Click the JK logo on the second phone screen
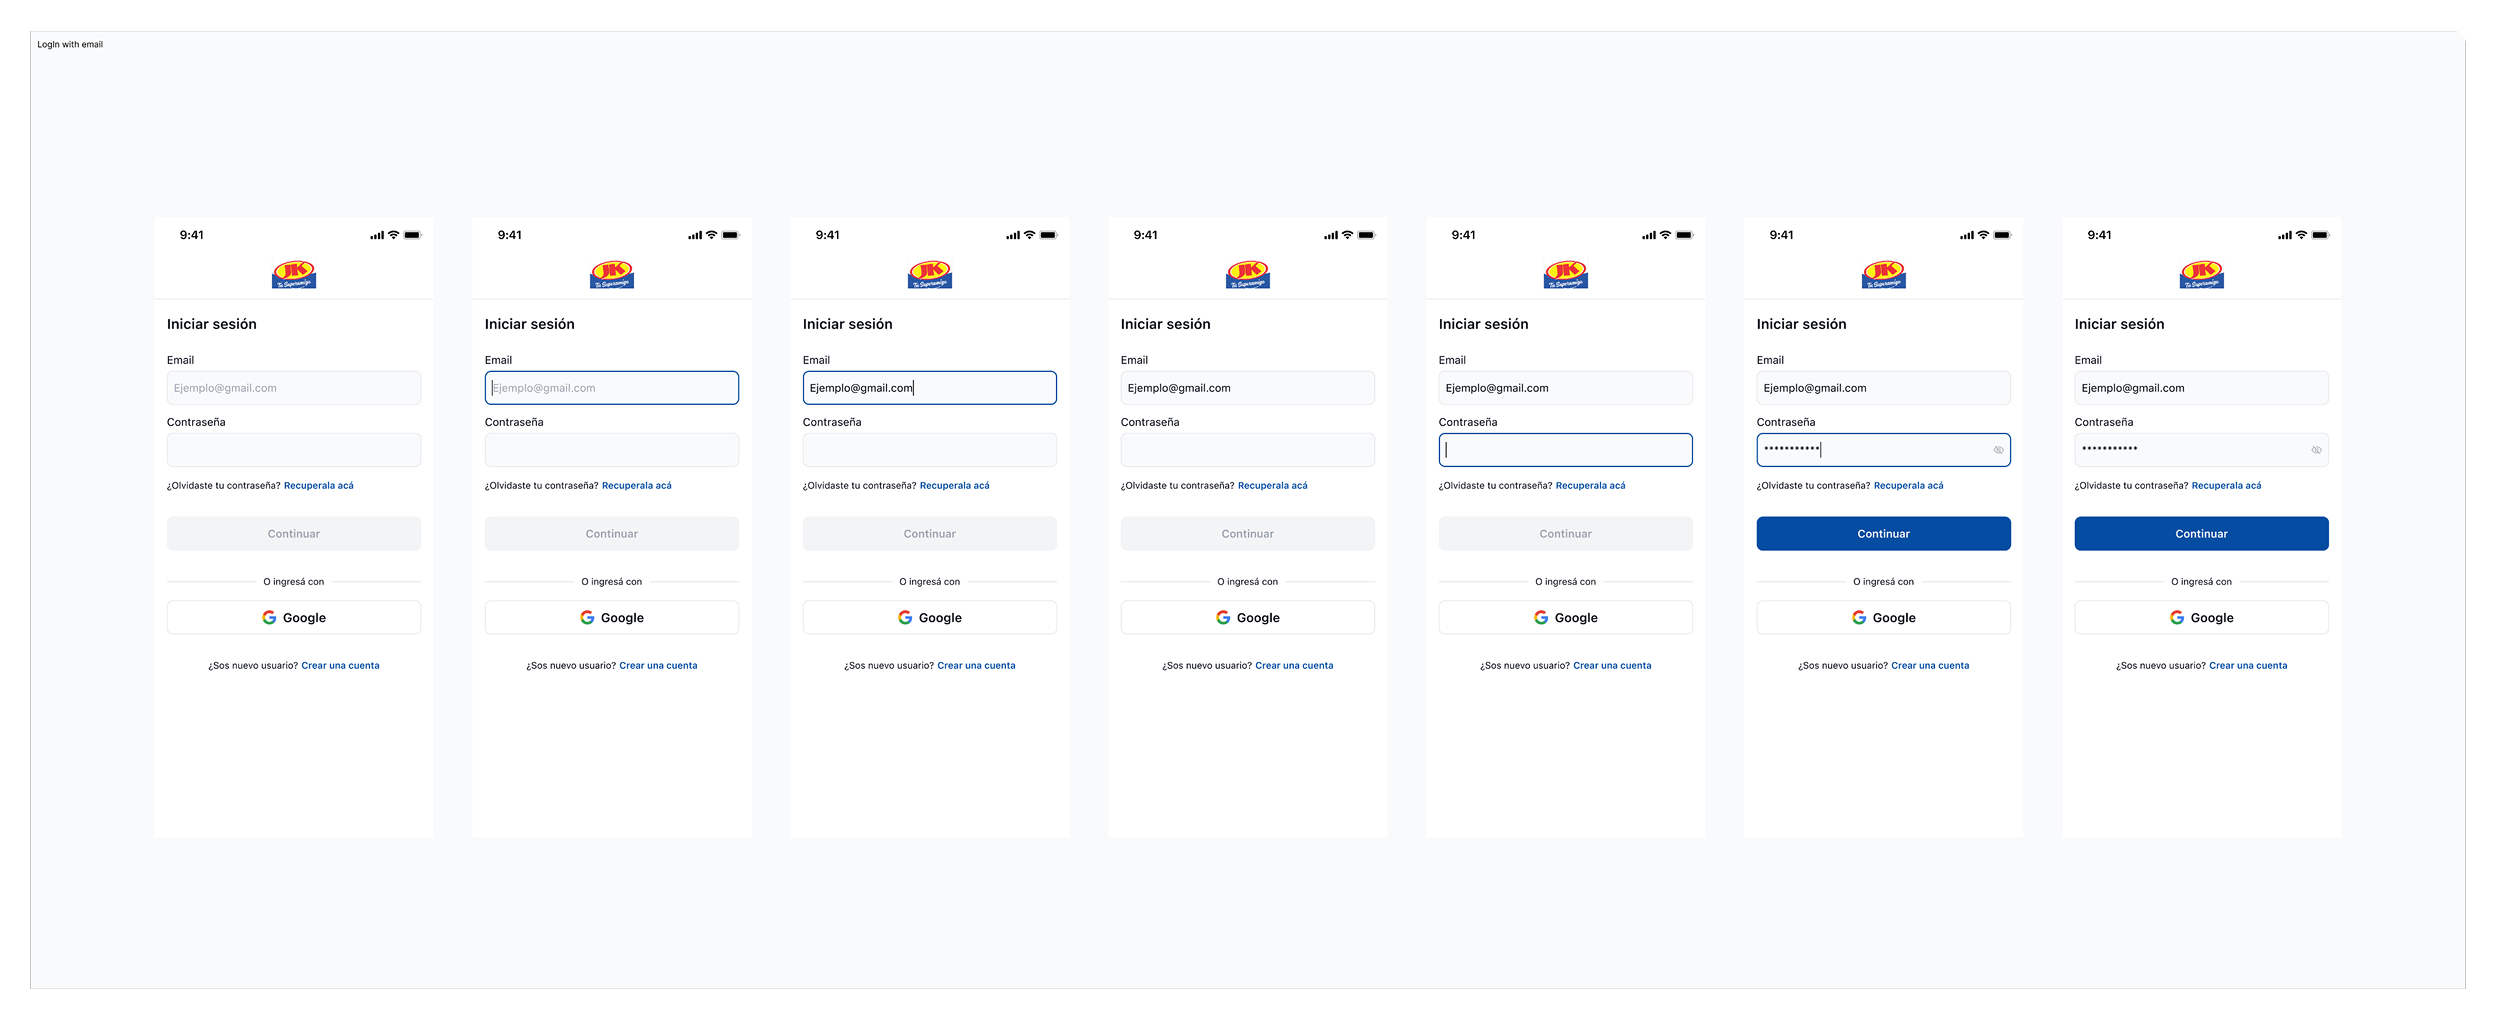Screen dimensions: 2496x1020 (x=612, y=275)
